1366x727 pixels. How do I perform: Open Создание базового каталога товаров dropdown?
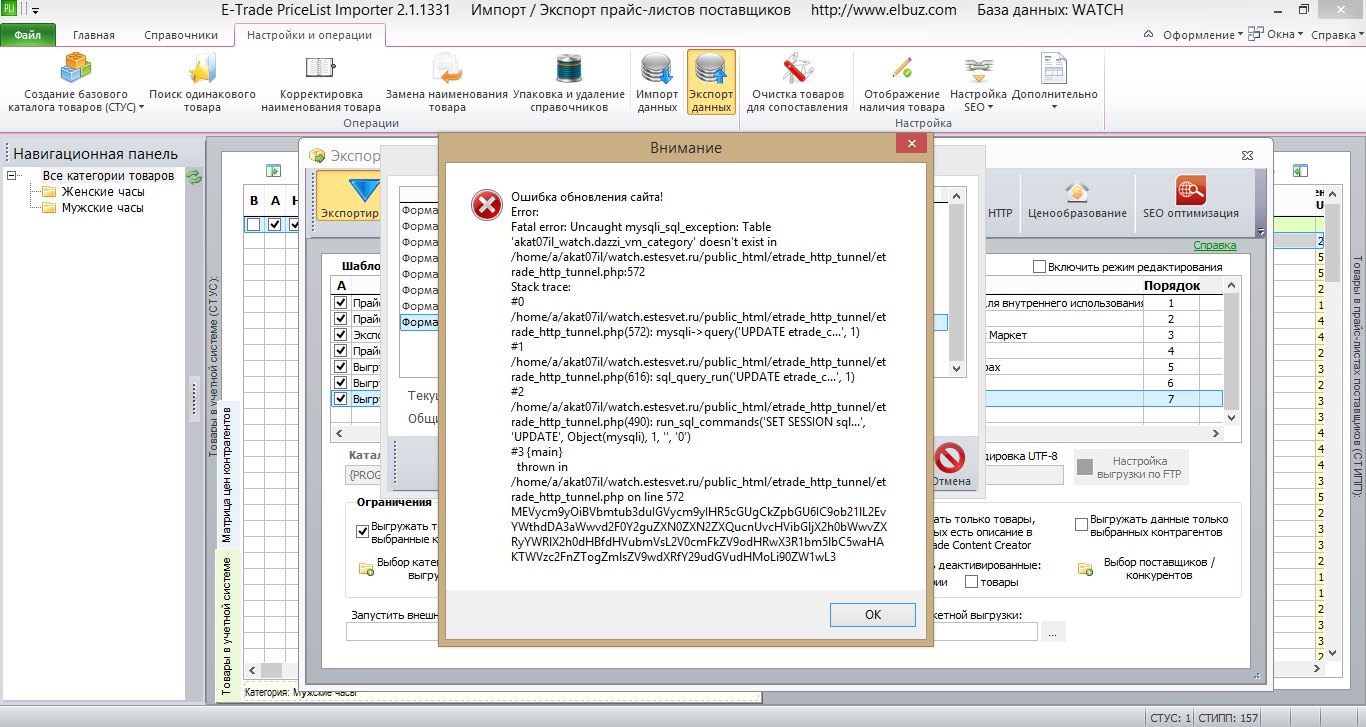[76, 82]
